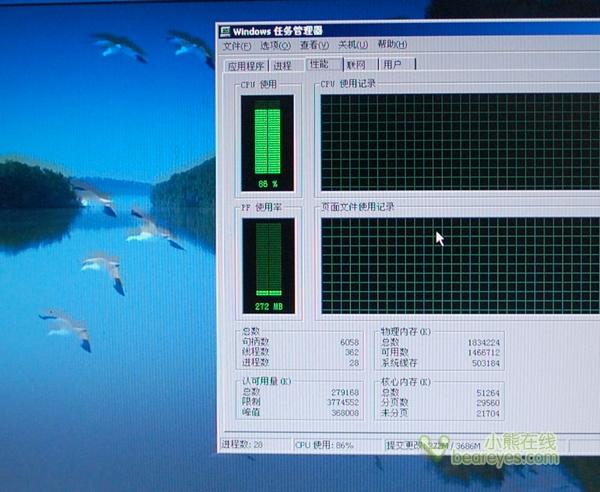Click the Task Manager title bar icon

[225, 31]
